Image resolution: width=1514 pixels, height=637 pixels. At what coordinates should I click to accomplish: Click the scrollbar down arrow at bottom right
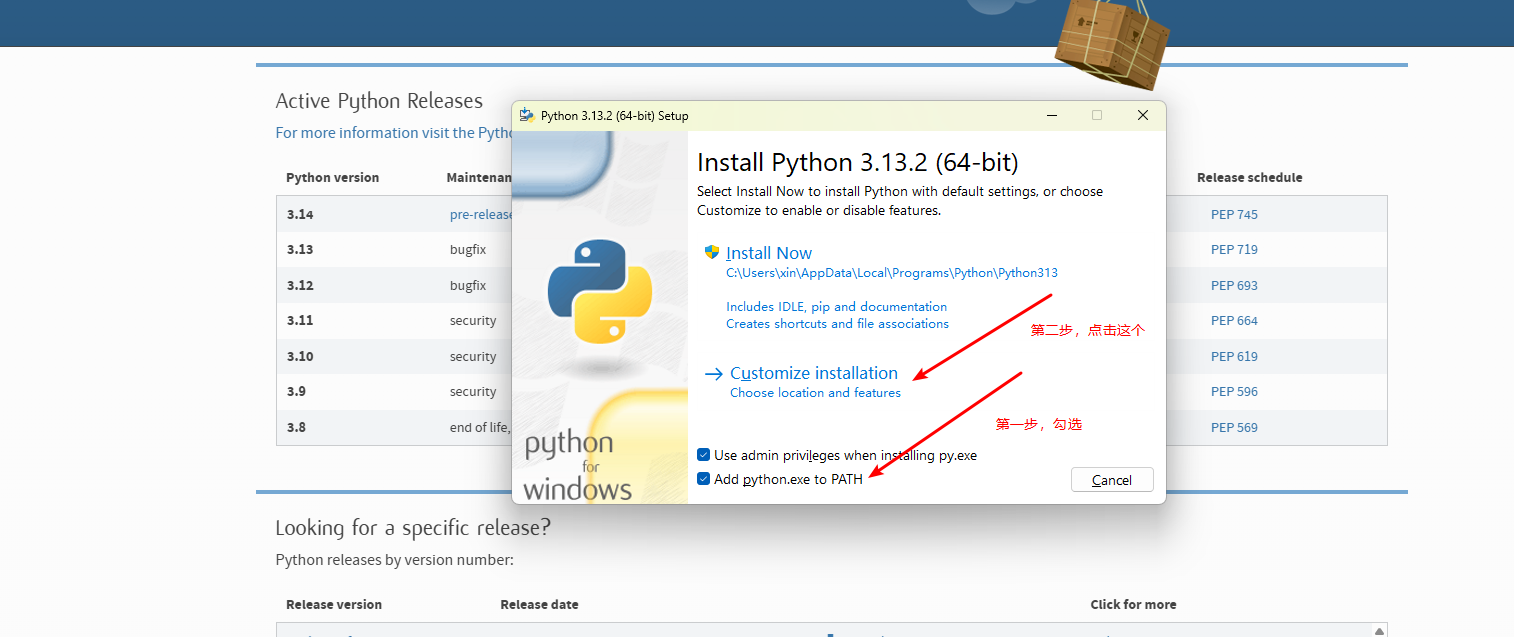(1380, 630)
